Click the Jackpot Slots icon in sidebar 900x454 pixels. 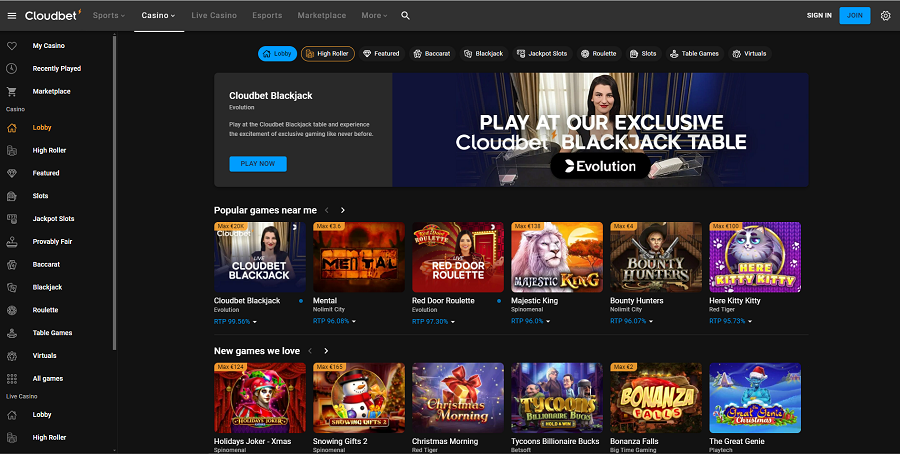click(11, 219)
